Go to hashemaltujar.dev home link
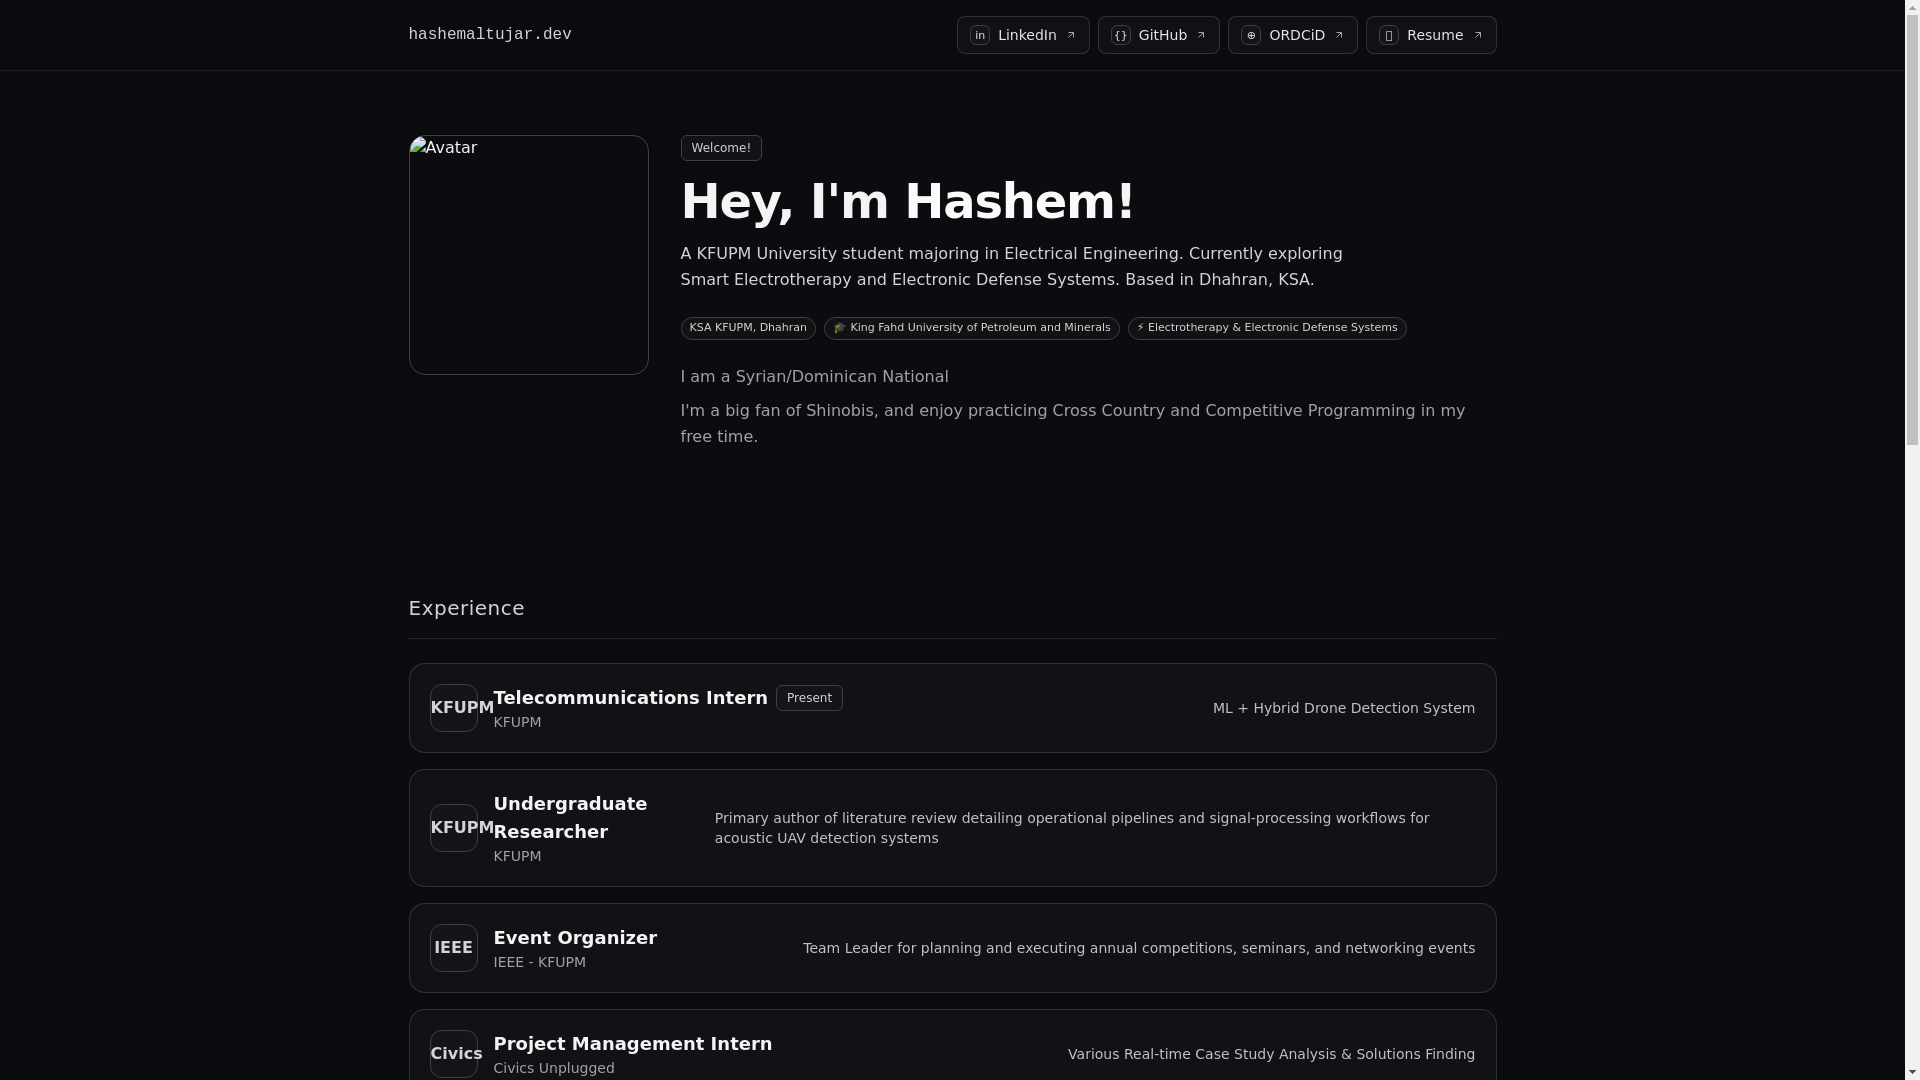 click(x=490, y=35)
